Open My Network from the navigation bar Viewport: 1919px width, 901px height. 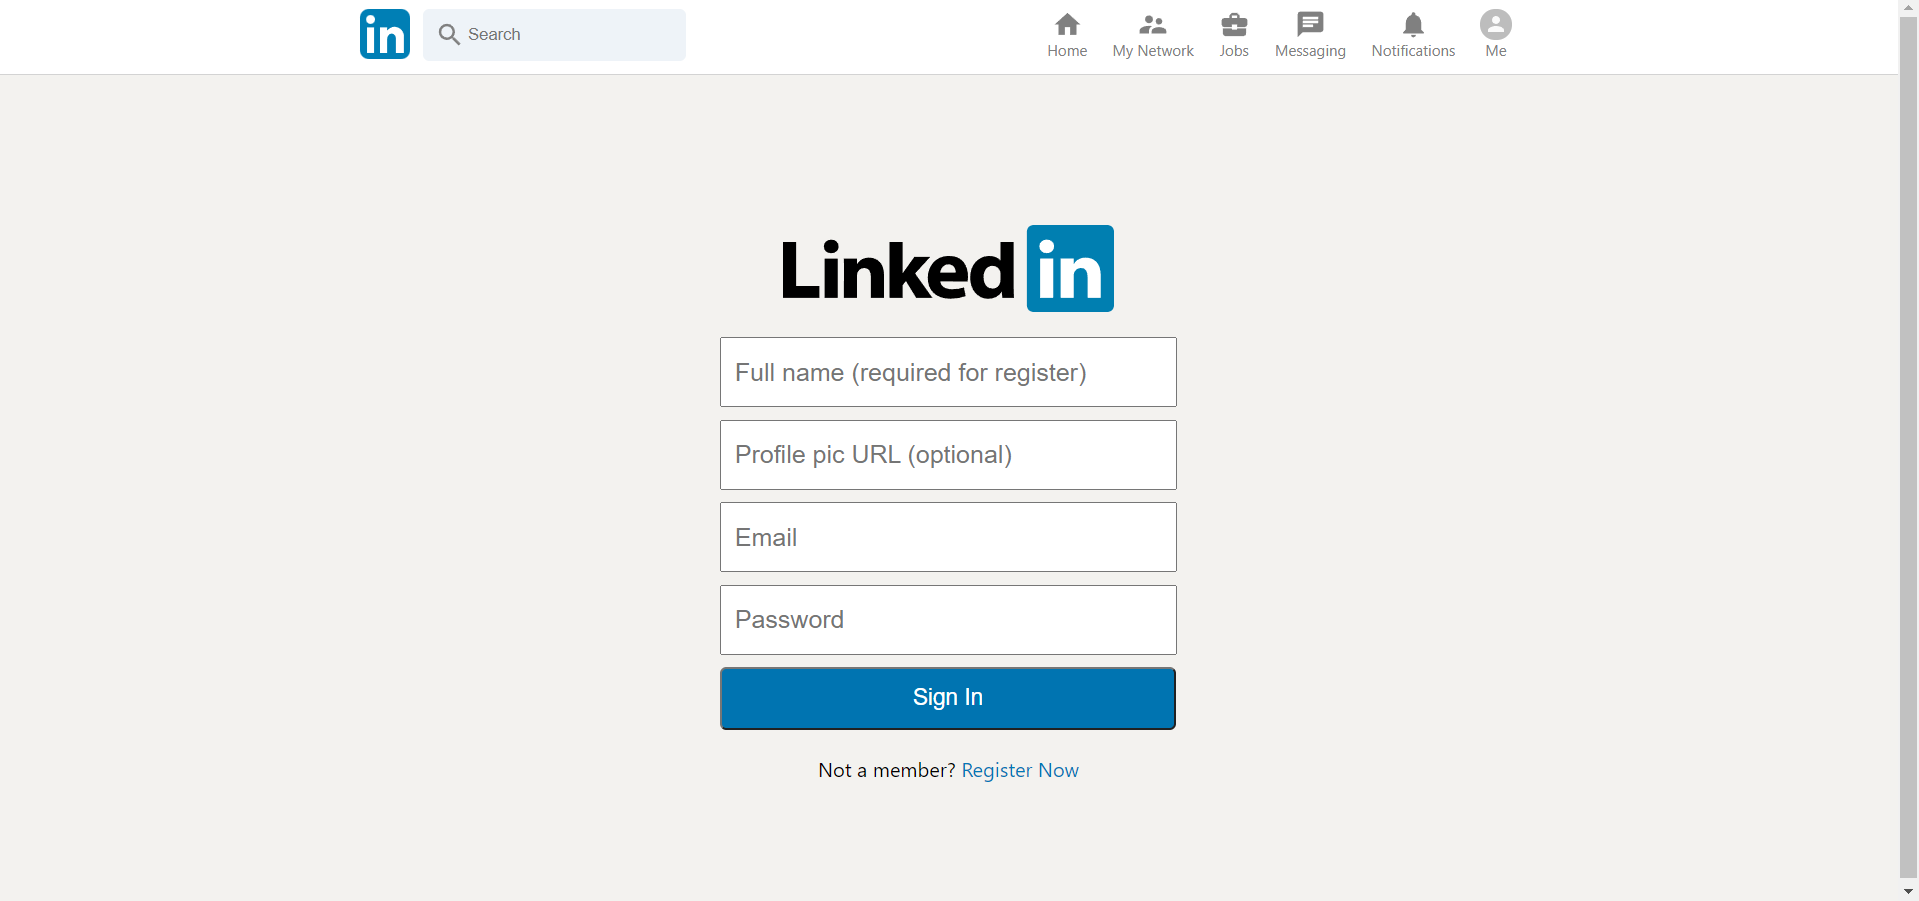1152,25
